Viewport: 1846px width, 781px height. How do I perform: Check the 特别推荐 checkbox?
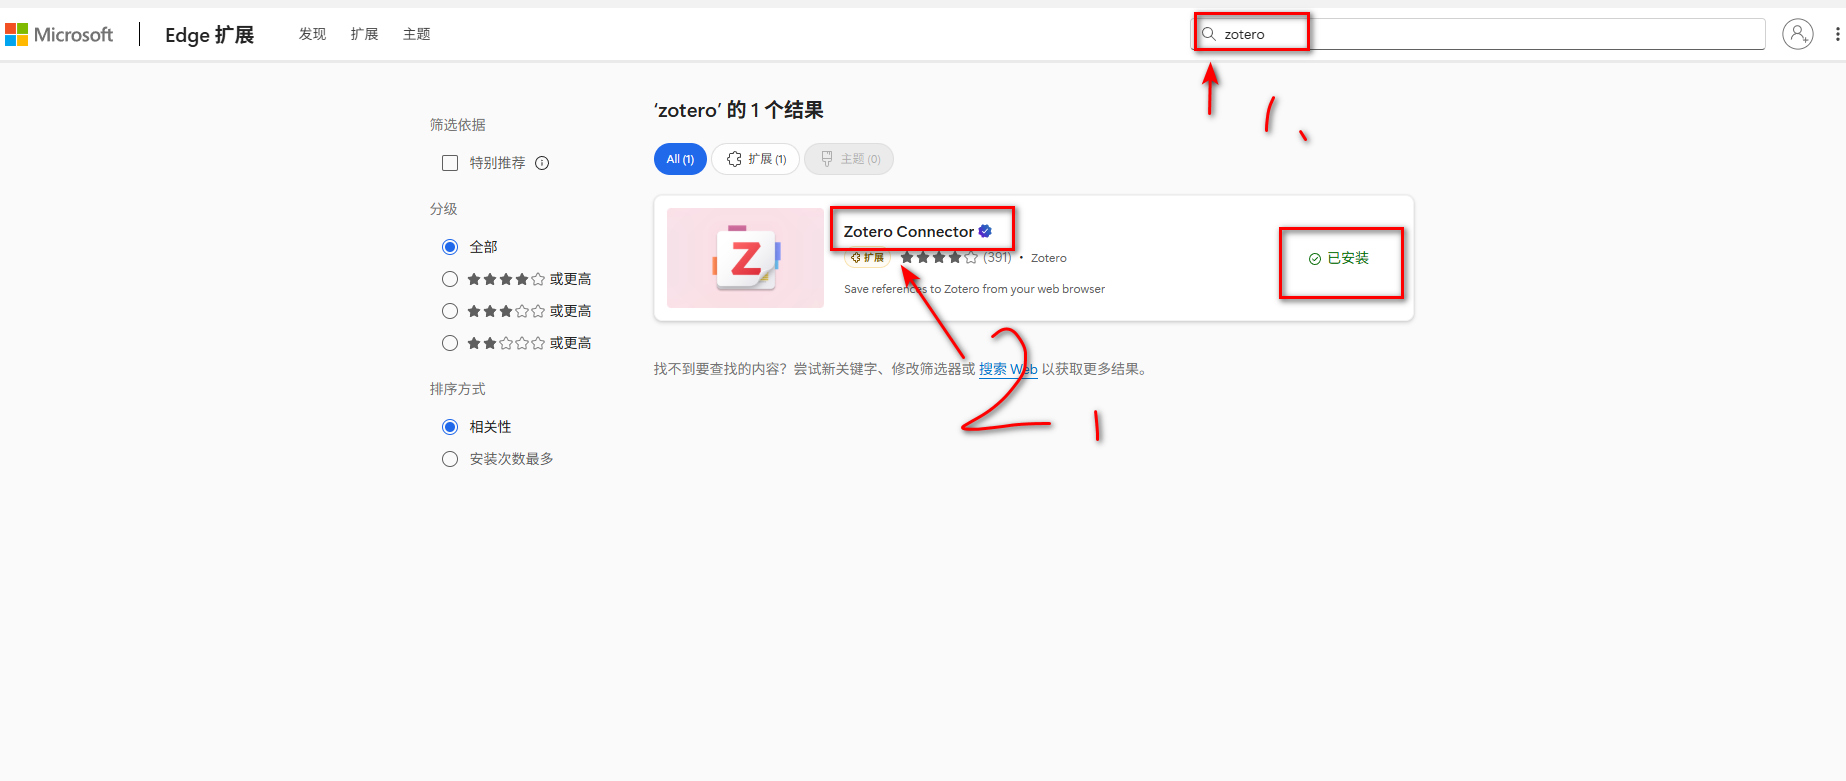(x=450, y=163)
